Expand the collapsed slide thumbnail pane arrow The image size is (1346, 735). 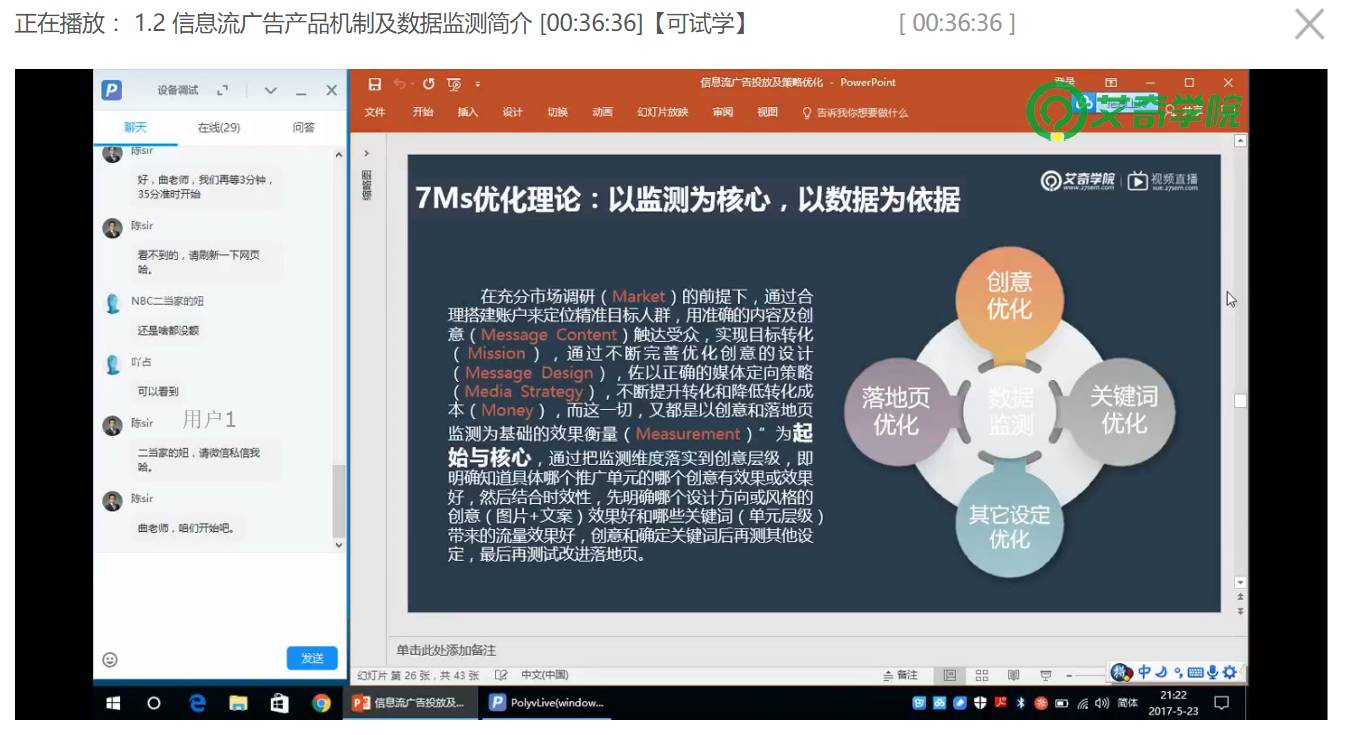[366, 153]
